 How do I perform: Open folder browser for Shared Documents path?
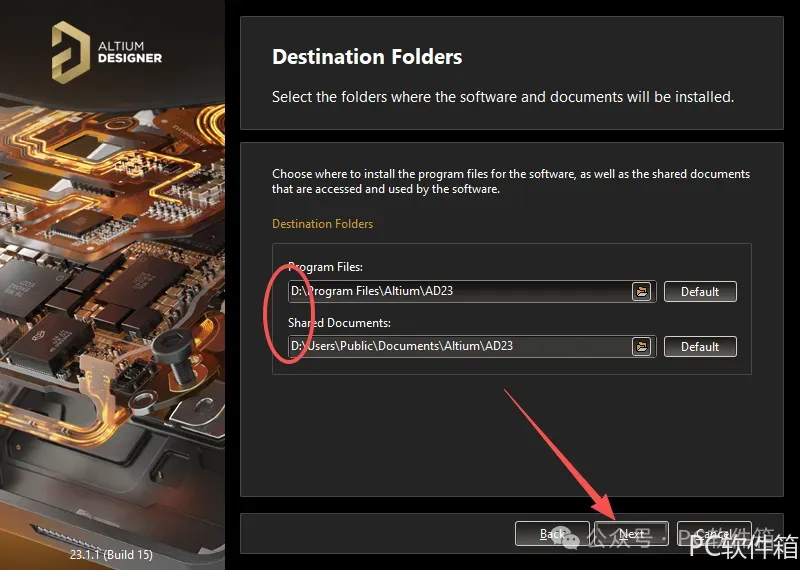pos(642,346)
